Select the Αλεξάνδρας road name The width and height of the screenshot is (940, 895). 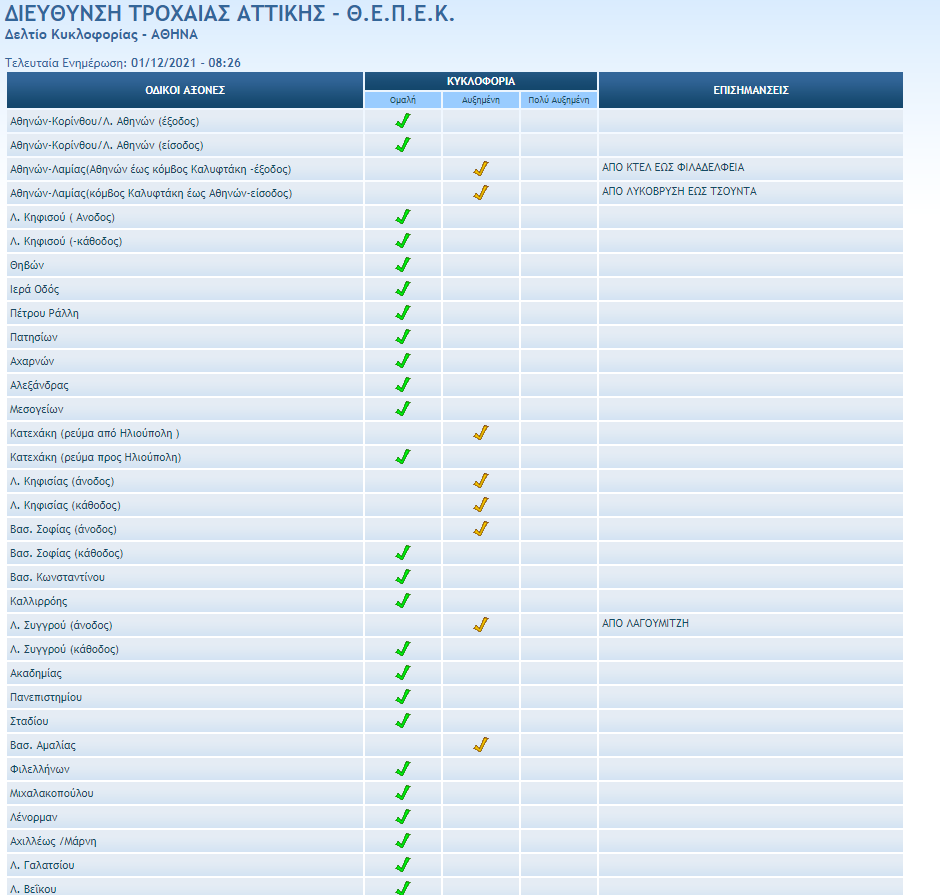pos(39,385)
